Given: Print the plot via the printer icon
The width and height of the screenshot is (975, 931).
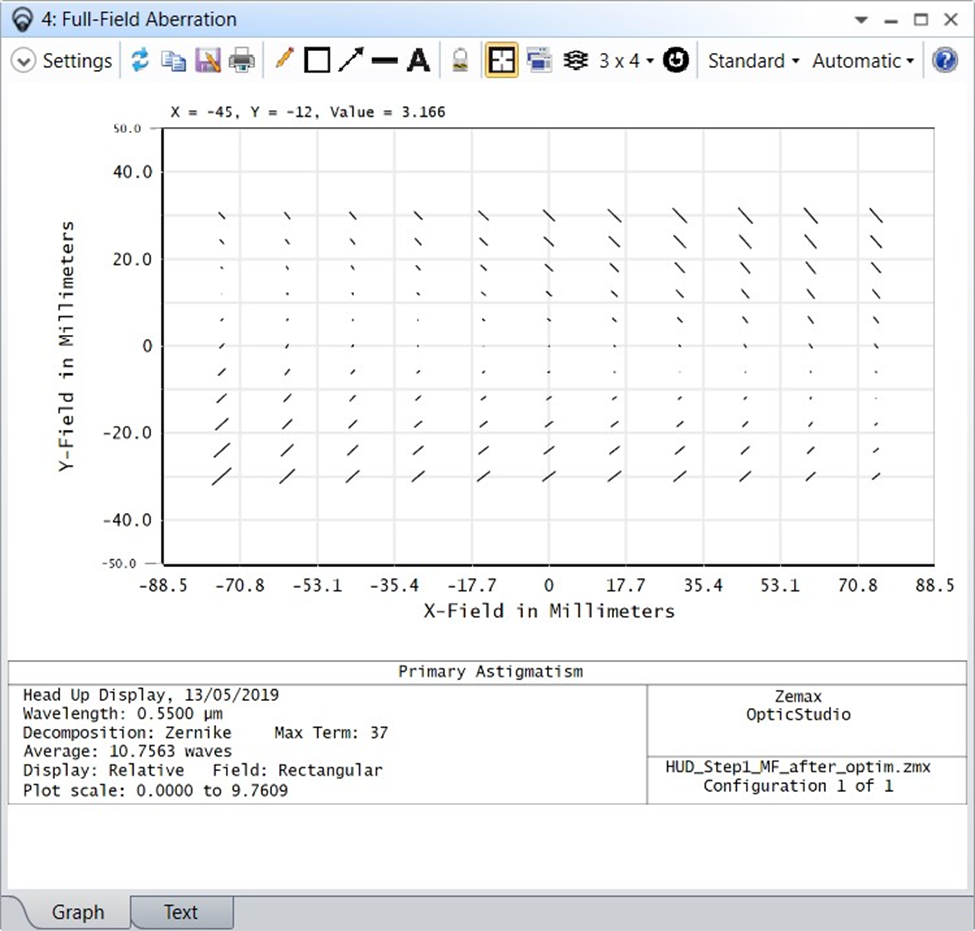Looking at the screenshot, I should (x=241, y=61).
